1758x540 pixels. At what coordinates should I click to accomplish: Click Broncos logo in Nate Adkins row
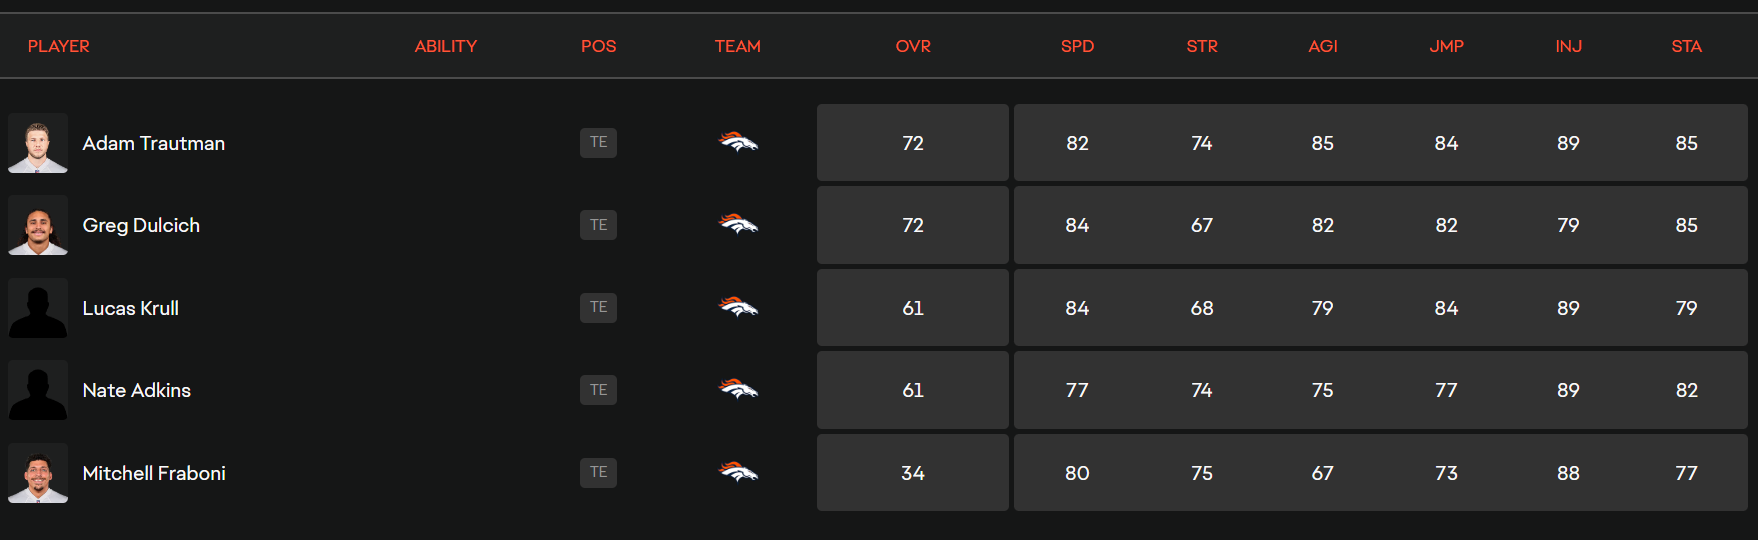(738, 390)
